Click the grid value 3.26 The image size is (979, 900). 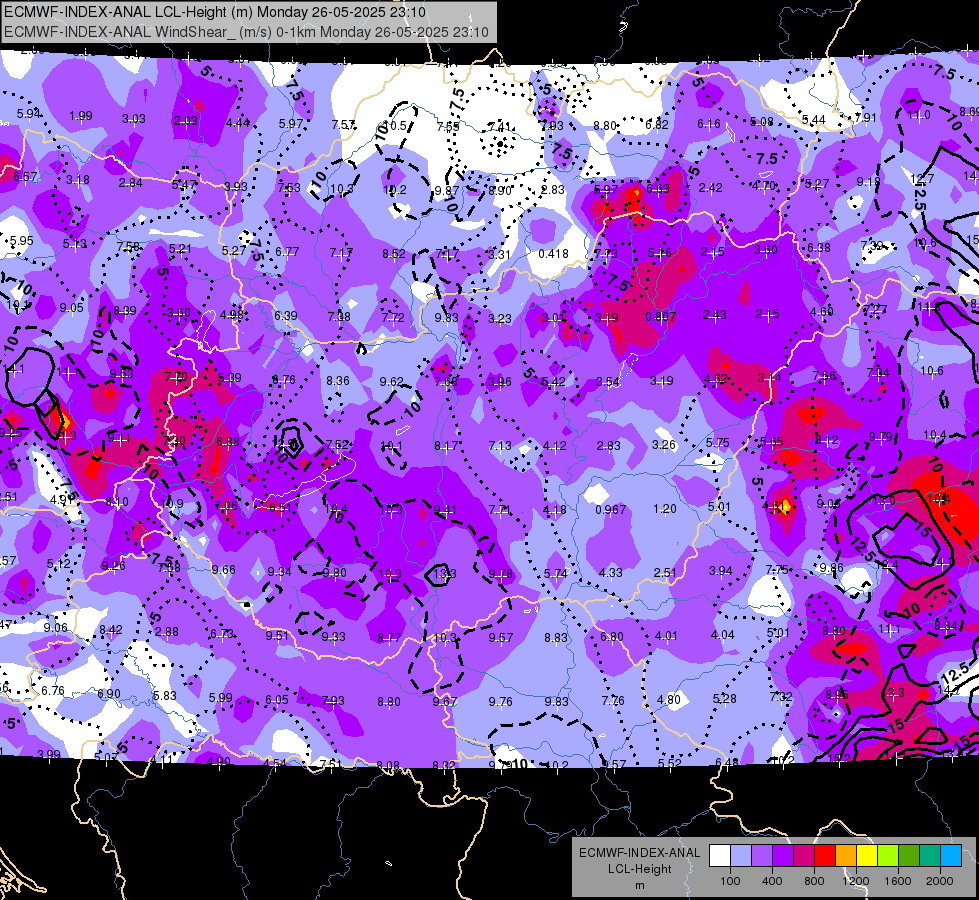point(664,445)
